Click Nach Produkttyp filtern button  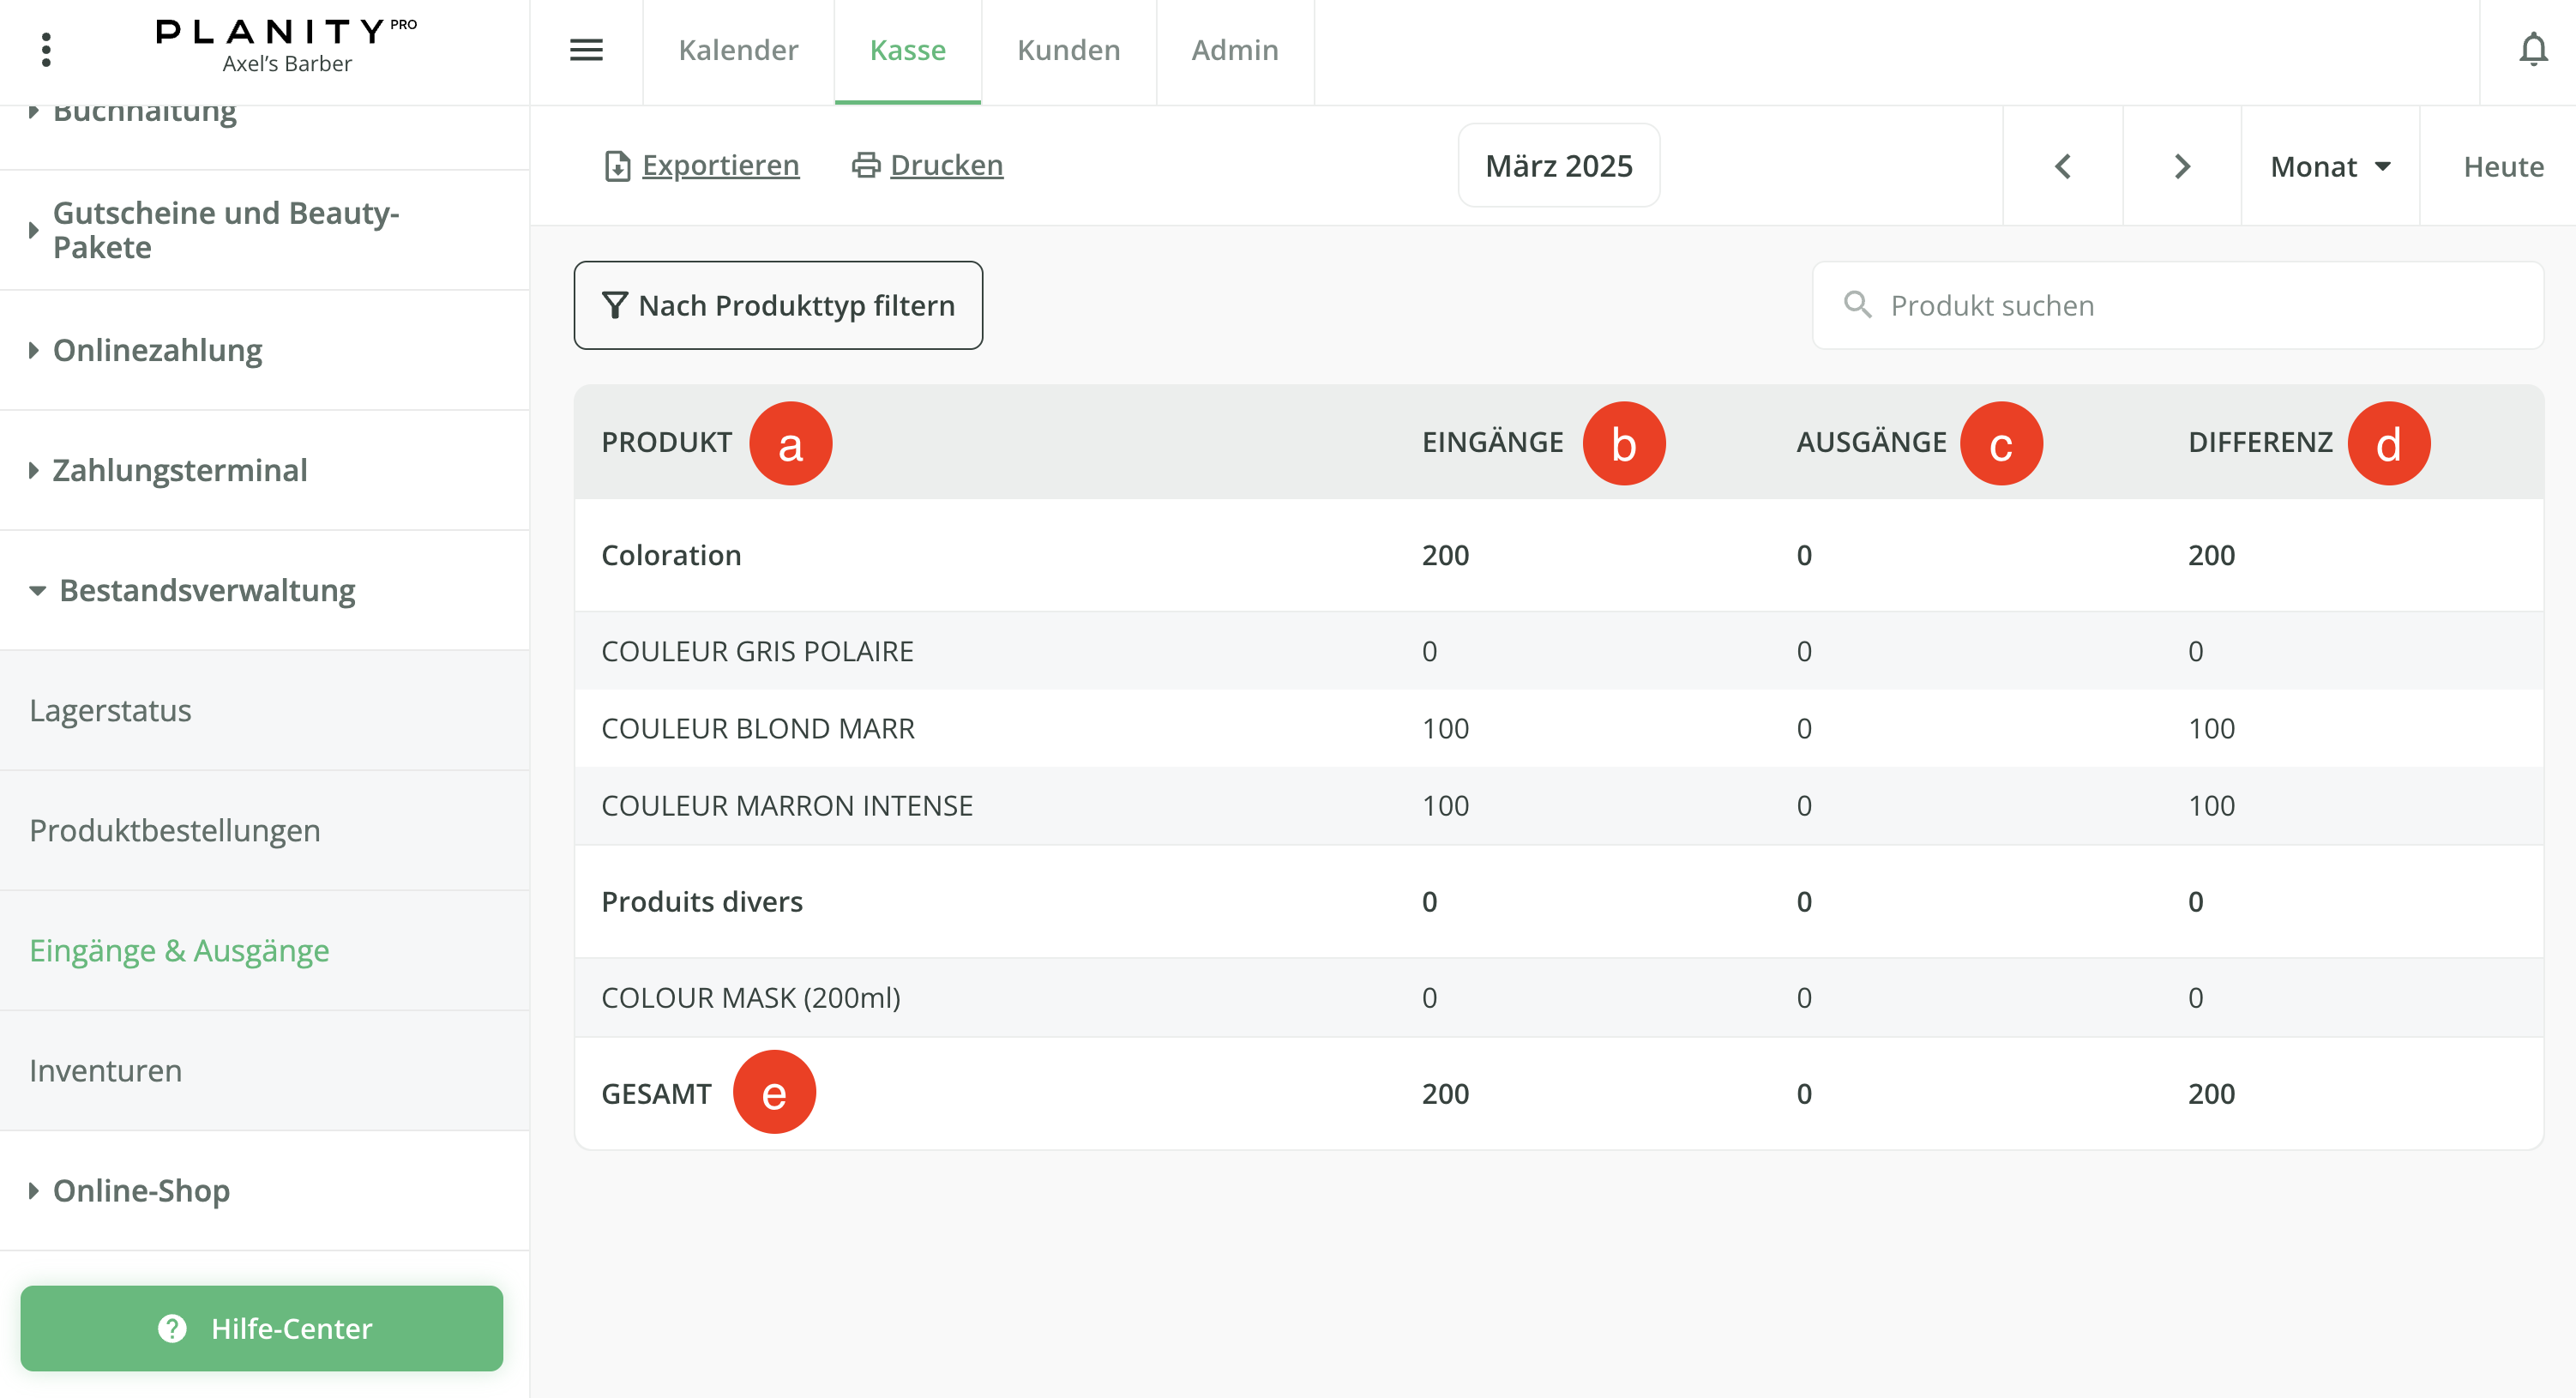coord(778,305)
